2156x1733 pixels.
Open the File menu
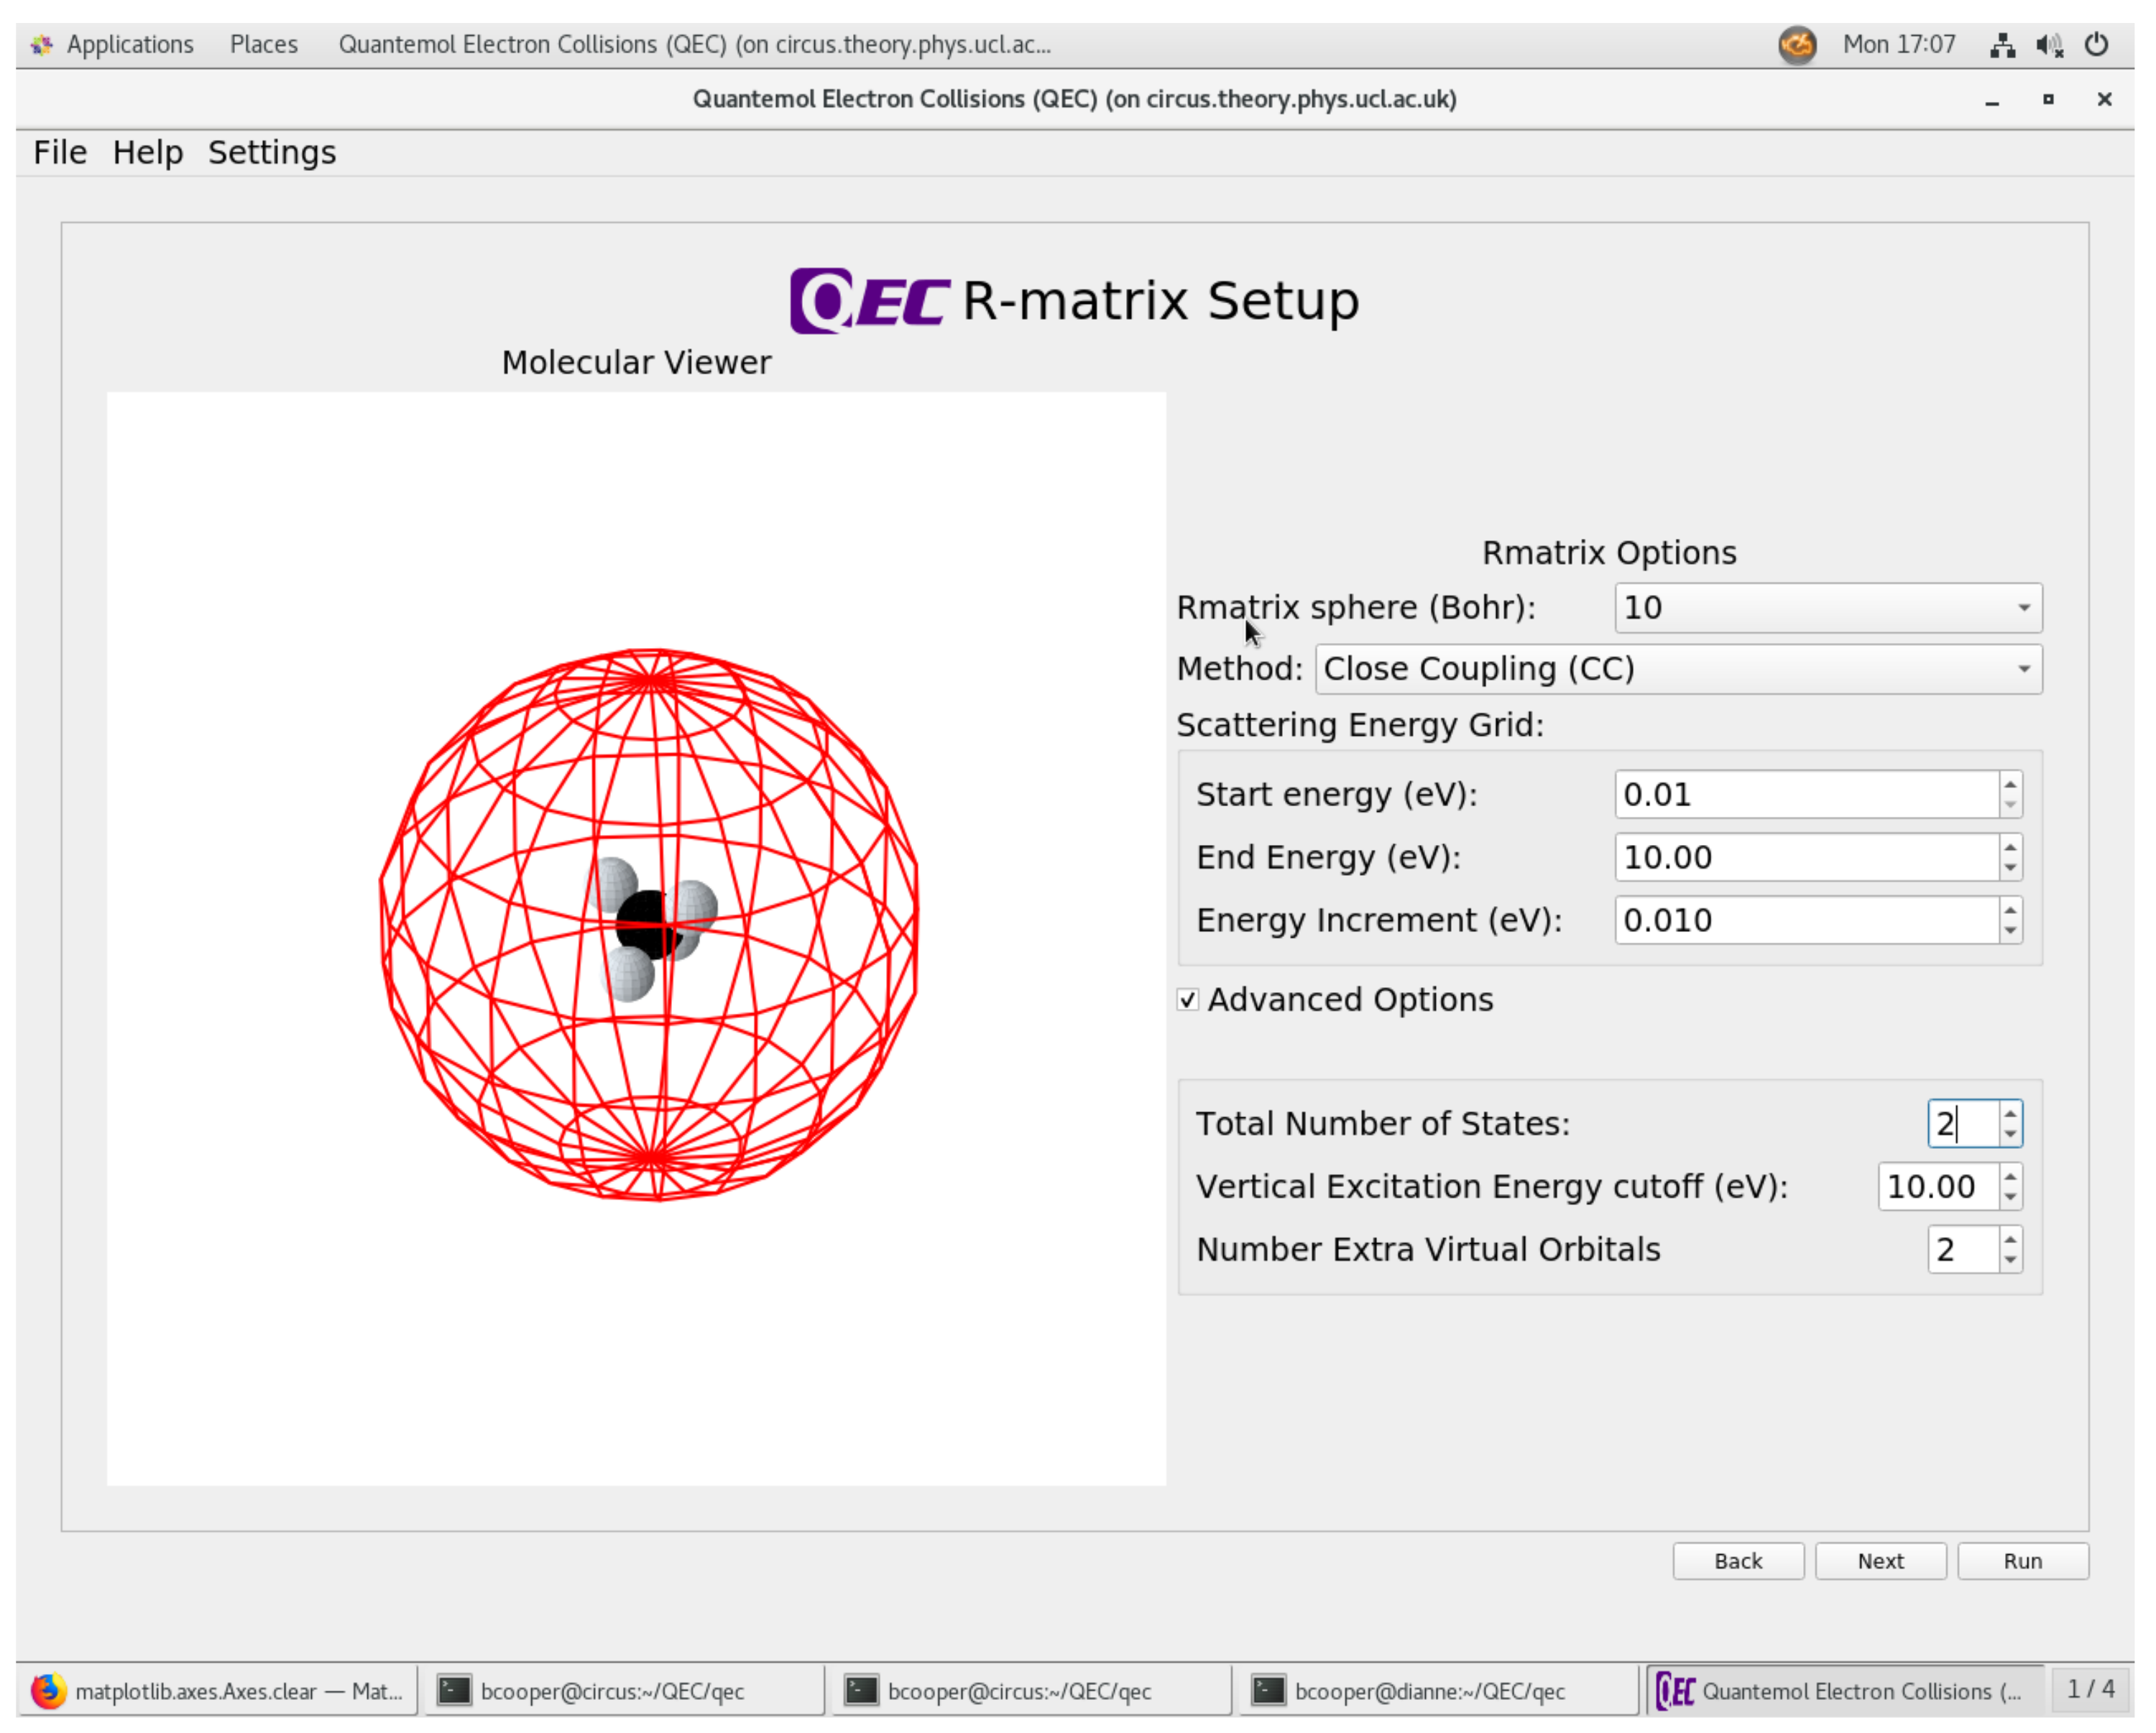point(60,153)
